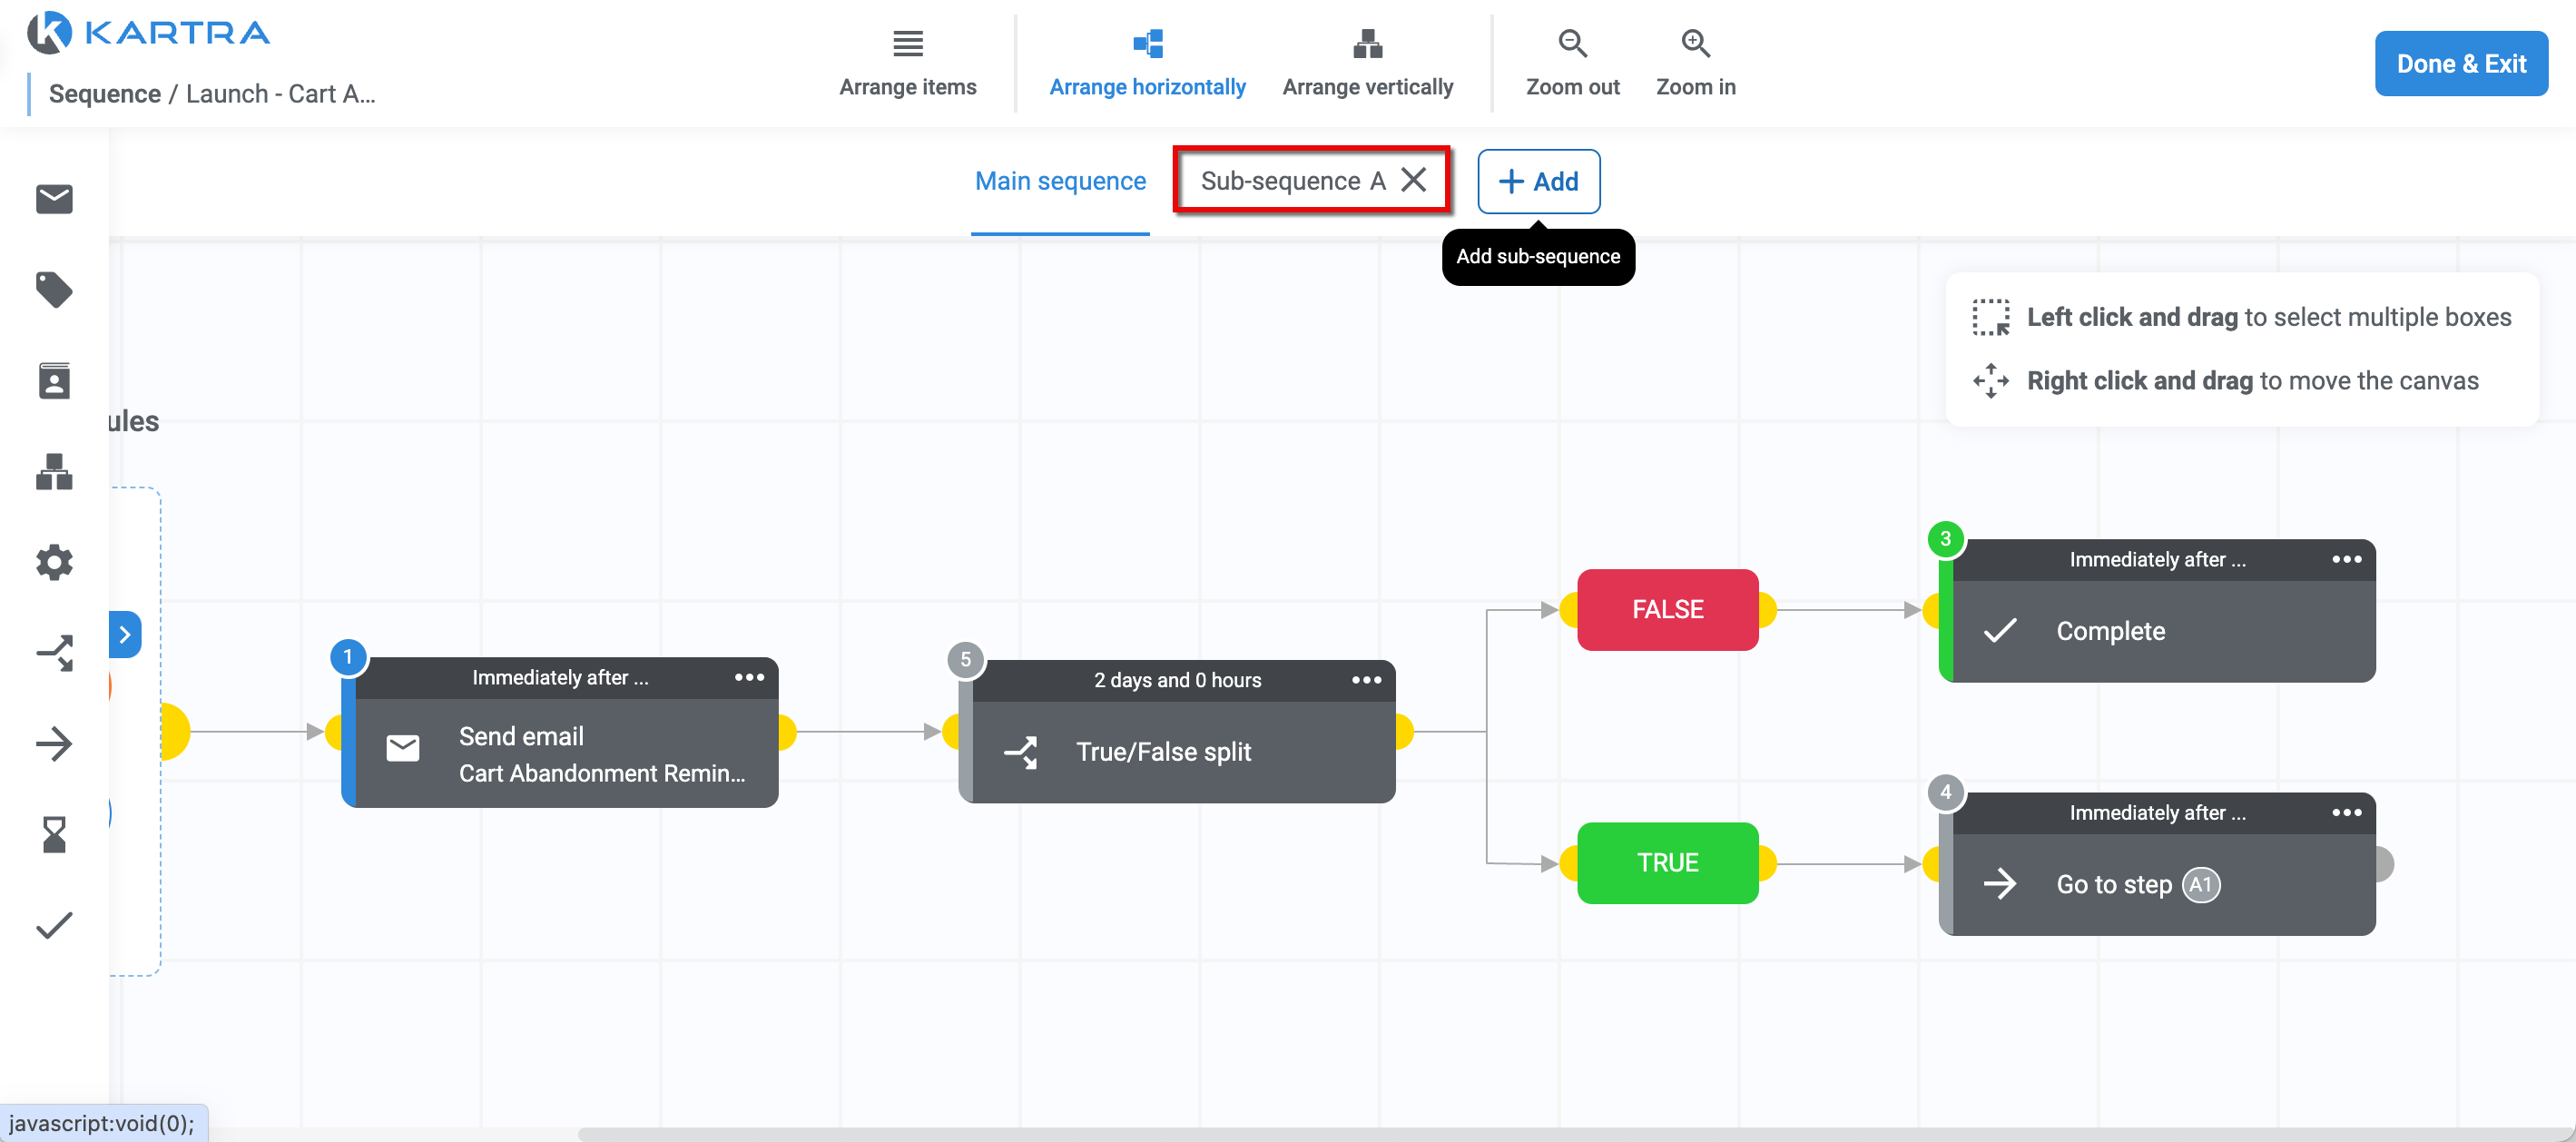Switch to Arrange vertically layout
2576x1142 pixels.
point(1367,62)
